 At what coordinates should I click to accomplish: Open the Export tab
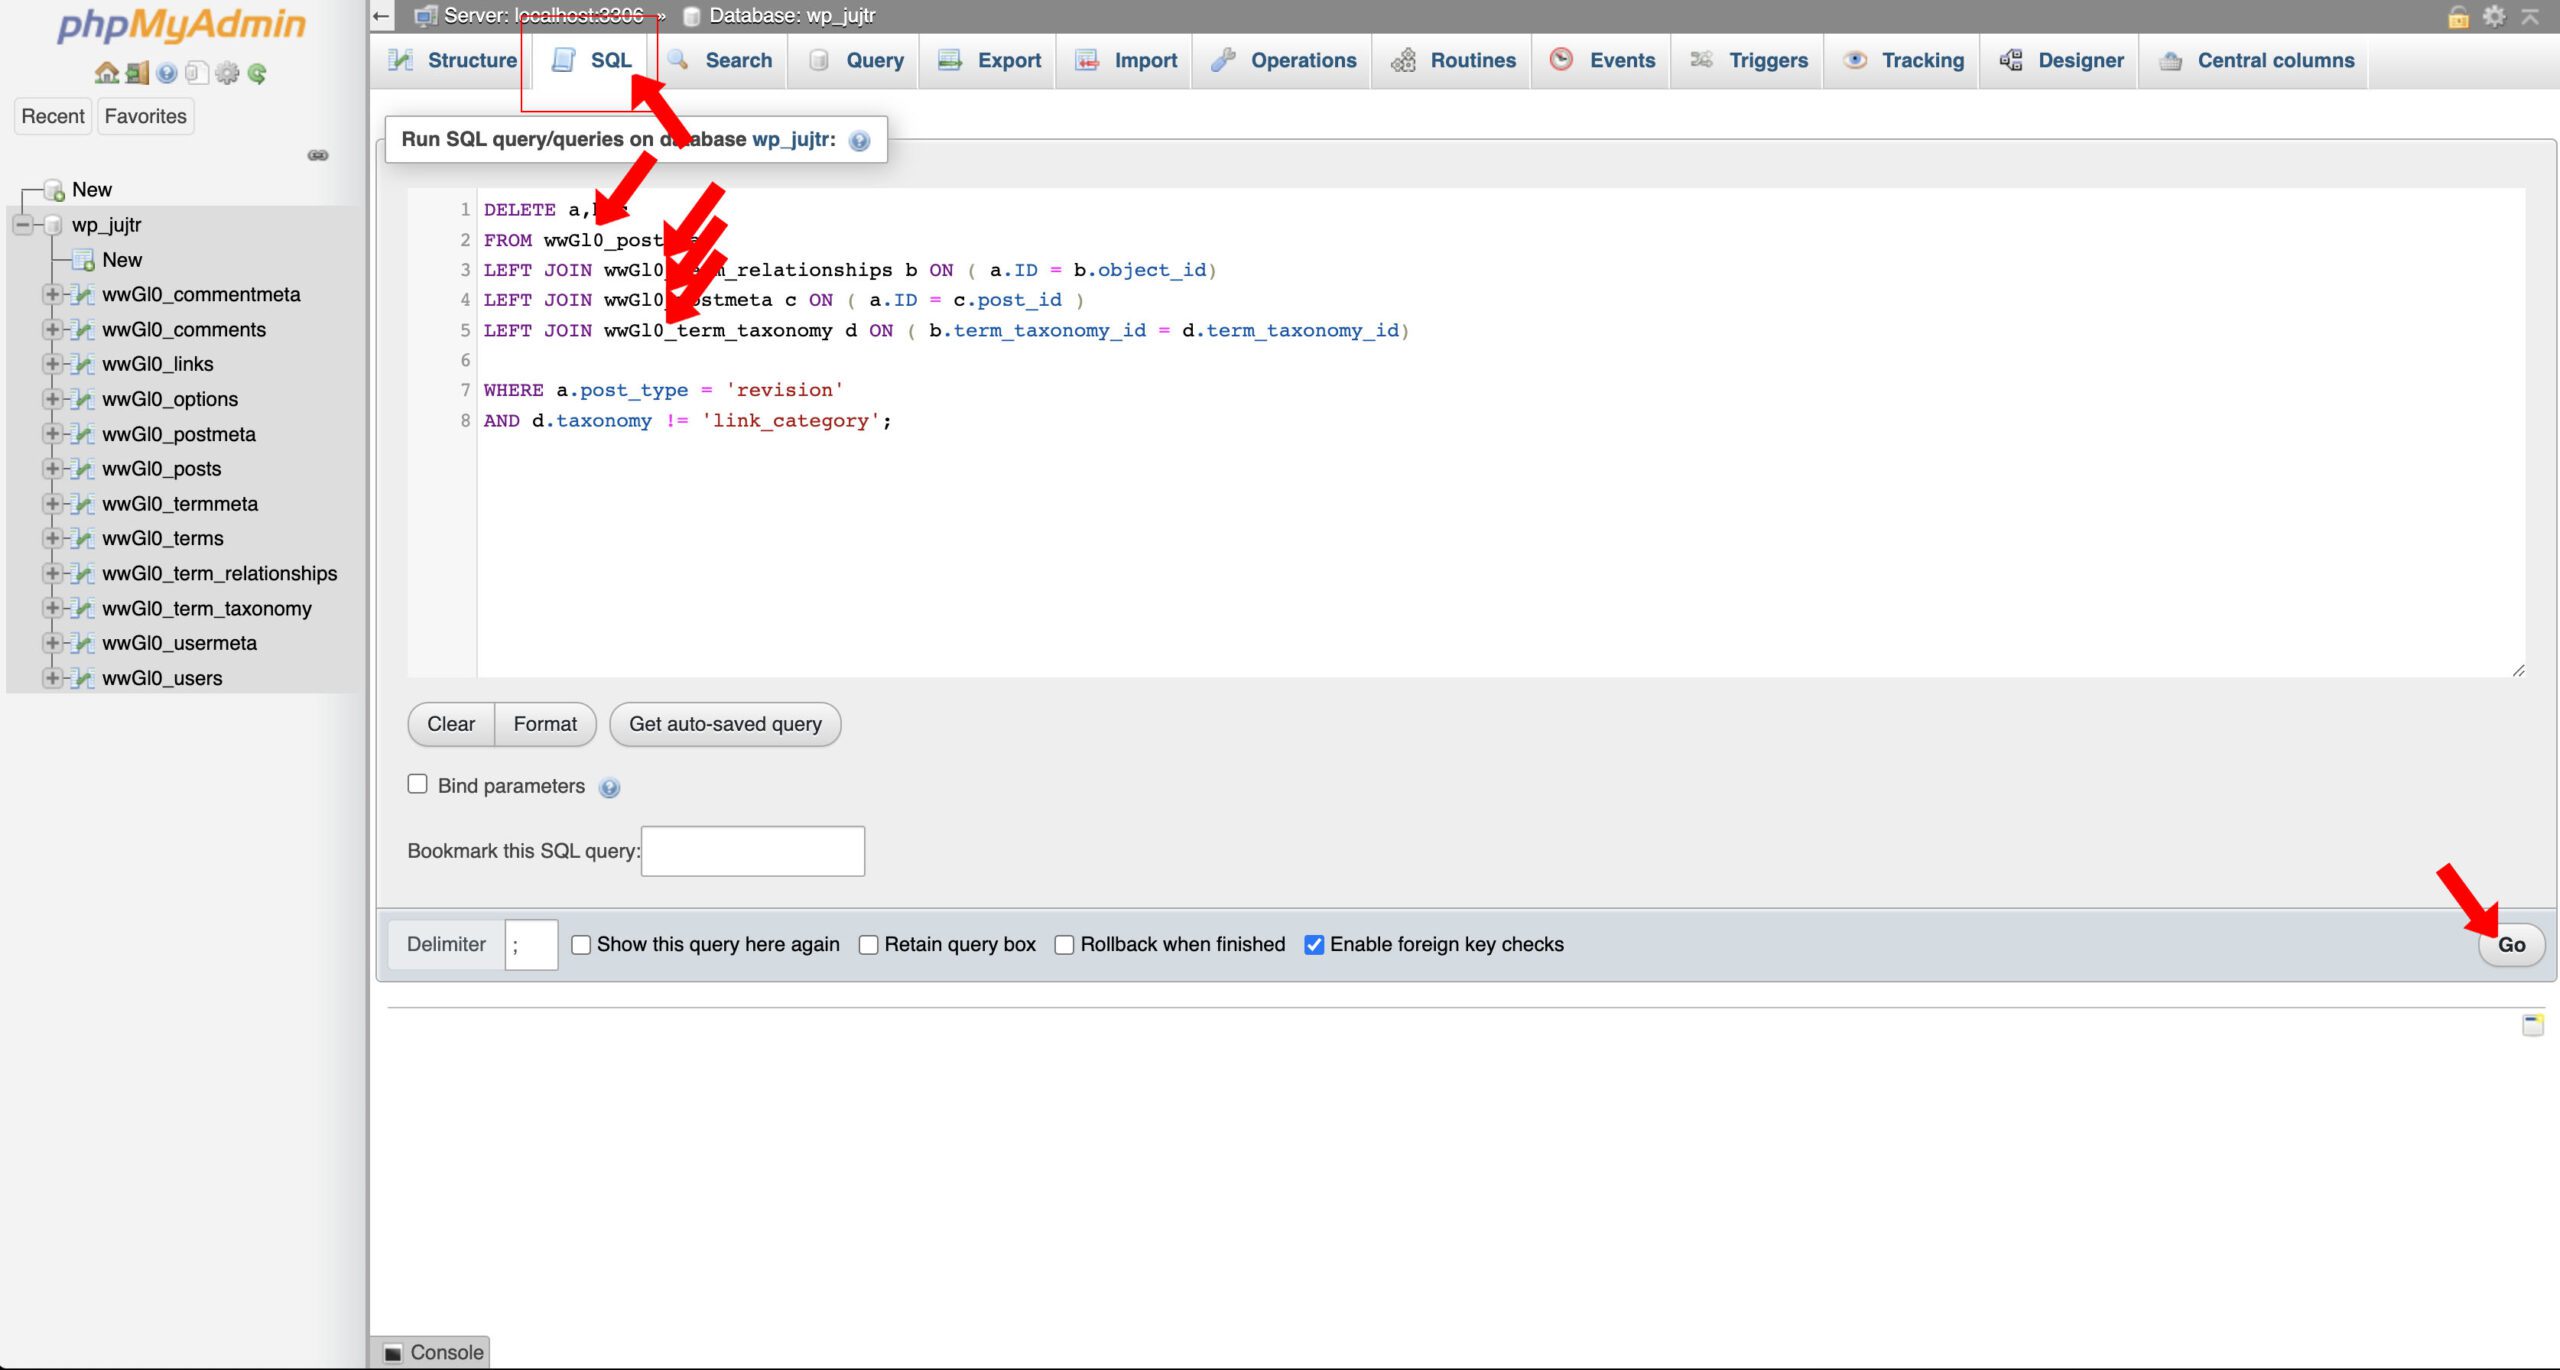989,61
